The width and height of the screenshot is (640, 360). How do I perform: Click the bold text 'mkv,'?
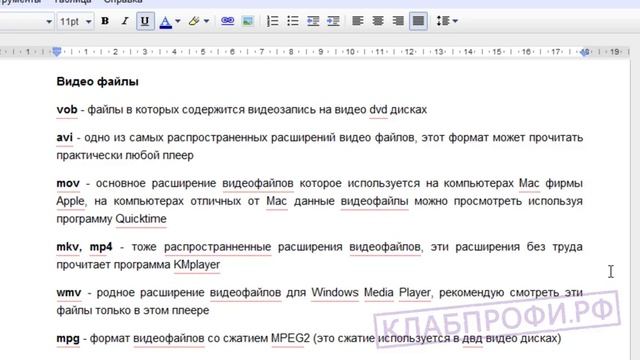coord(69,247)
